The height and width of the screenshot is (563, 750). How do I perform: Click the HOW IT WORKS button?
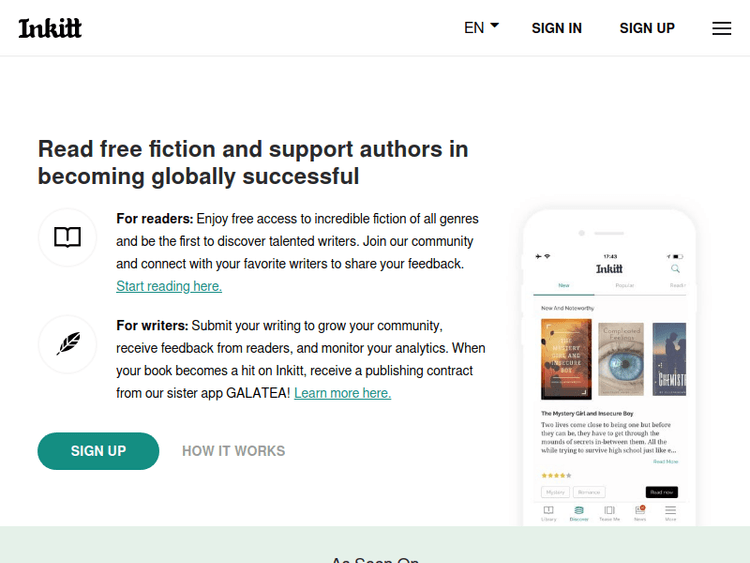(233, 451)
